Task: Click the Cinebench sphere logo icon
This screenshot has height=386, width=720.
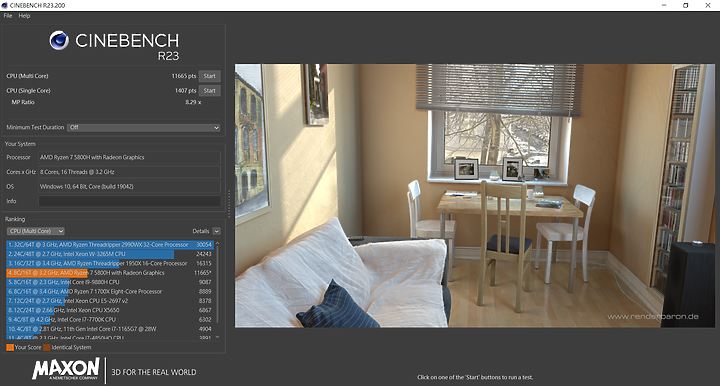Action: 59,40
